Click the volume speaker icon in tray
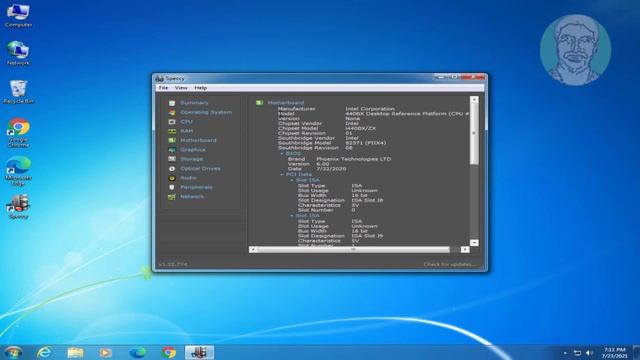 click(589, 353)
